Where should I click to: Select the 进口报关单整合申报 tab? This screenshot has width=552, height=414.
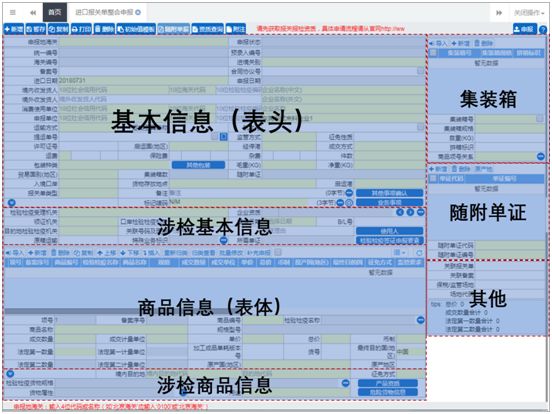pos(107,12)
